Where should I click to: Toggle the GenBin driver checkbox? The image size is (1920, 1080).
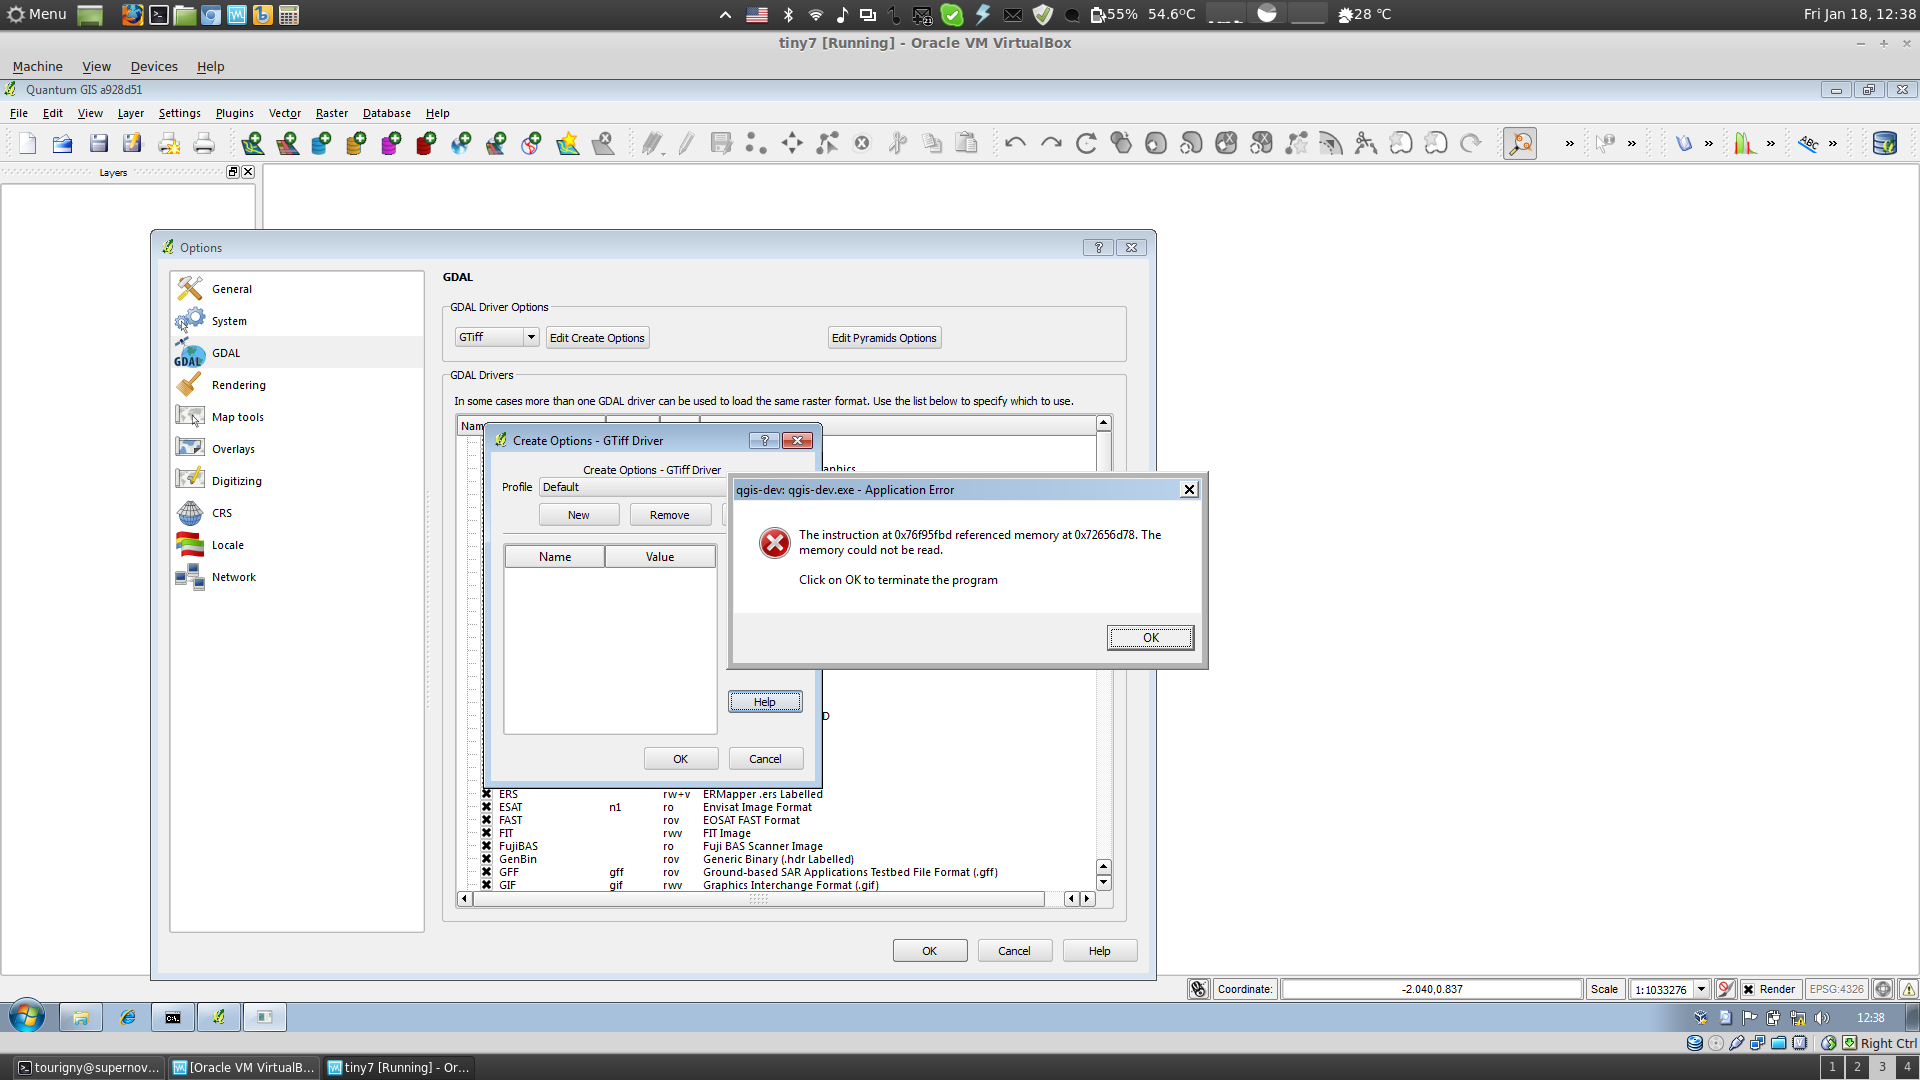[487, 859]
